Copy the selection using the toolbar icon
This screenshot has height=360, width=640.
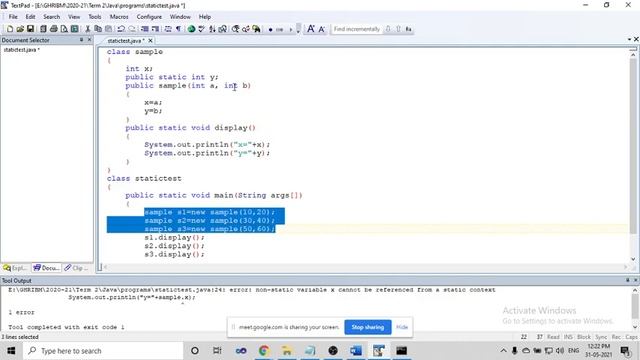point(98,29)
